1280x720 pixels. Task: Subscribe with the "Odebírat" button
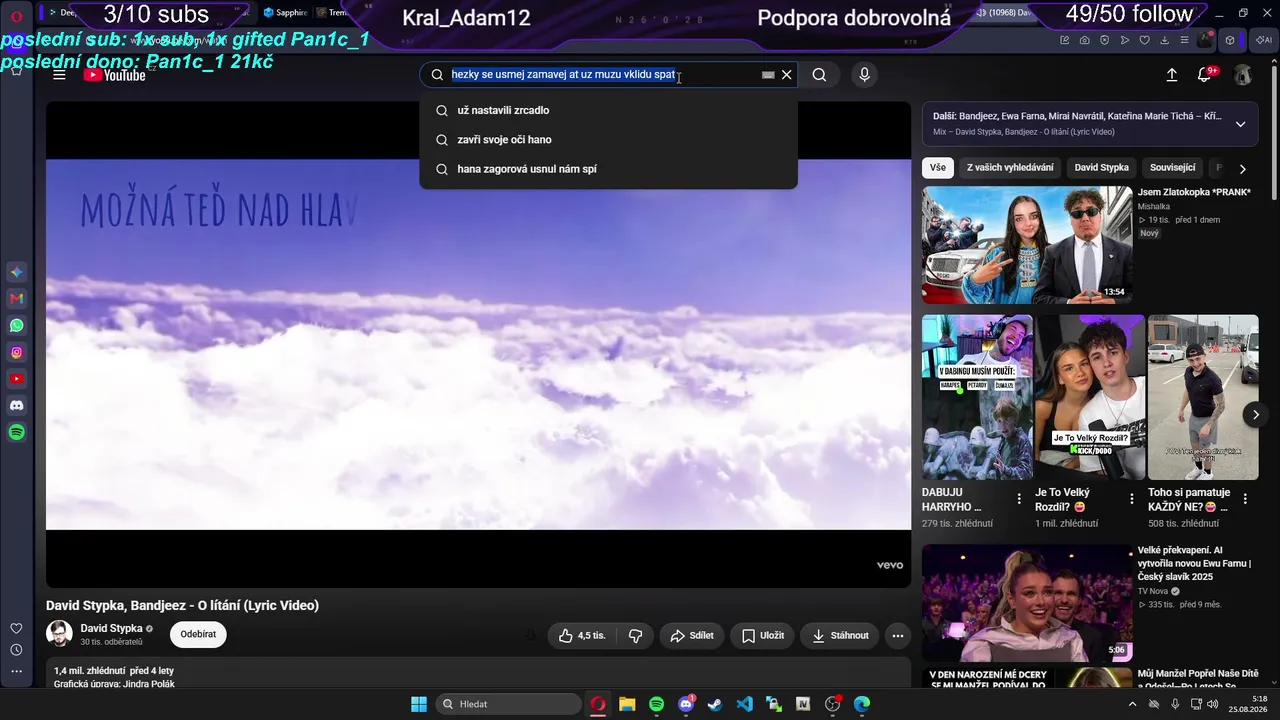198,634
